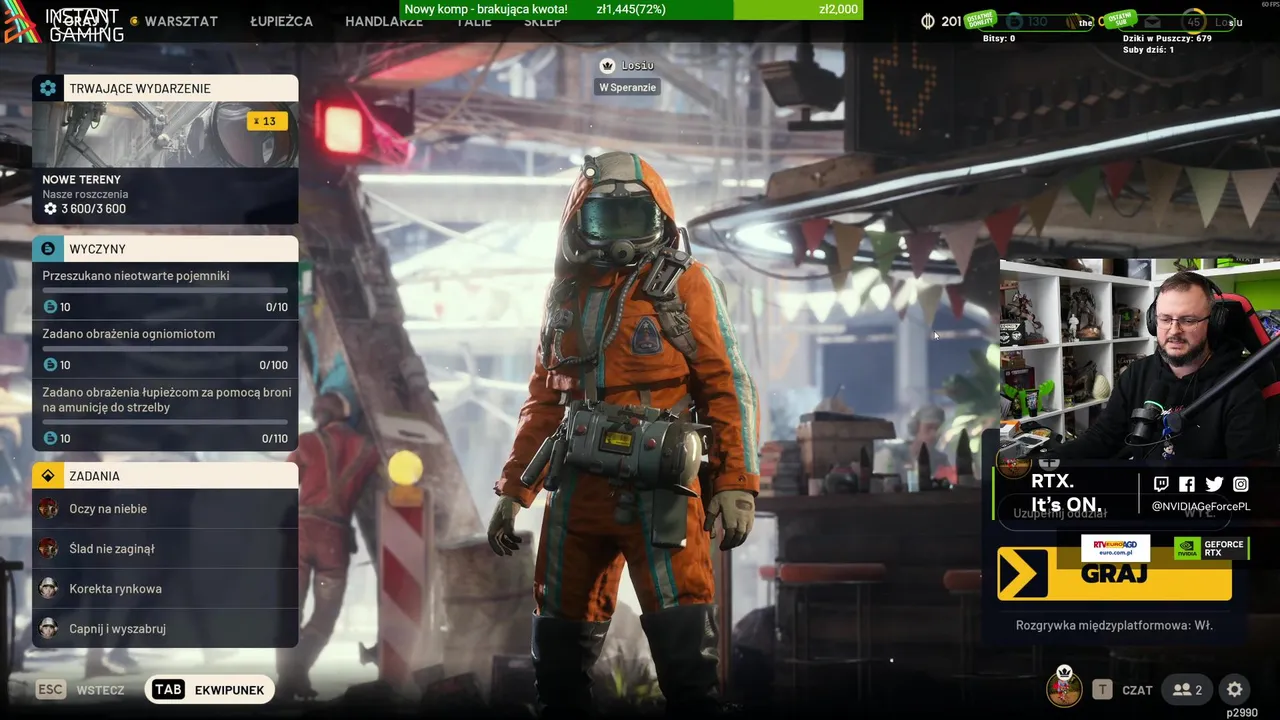Click the 3 600/3 600 event progress text
This screenshot has height=720, width=1280.
pyautogui.click(x=93, y=209)
